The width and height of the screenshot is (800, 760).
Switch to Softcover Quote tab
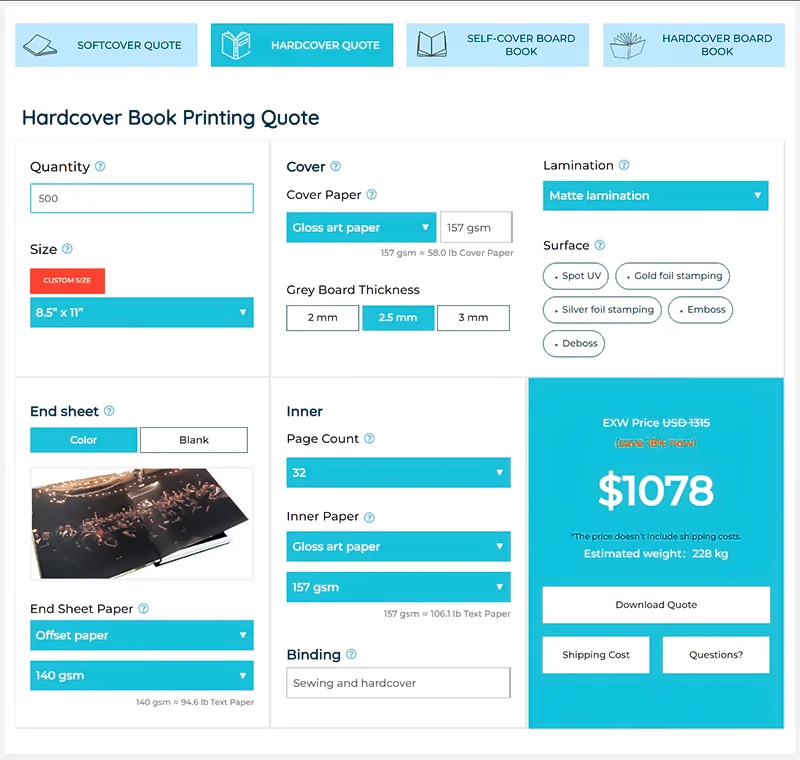pyautogui.click(x=105, y=45)
